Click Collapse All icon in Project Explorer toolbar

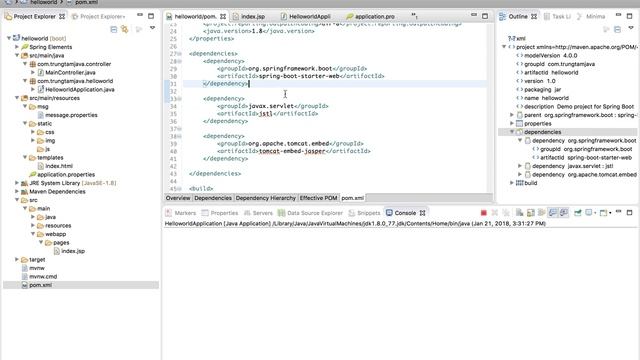pos(114,29)
